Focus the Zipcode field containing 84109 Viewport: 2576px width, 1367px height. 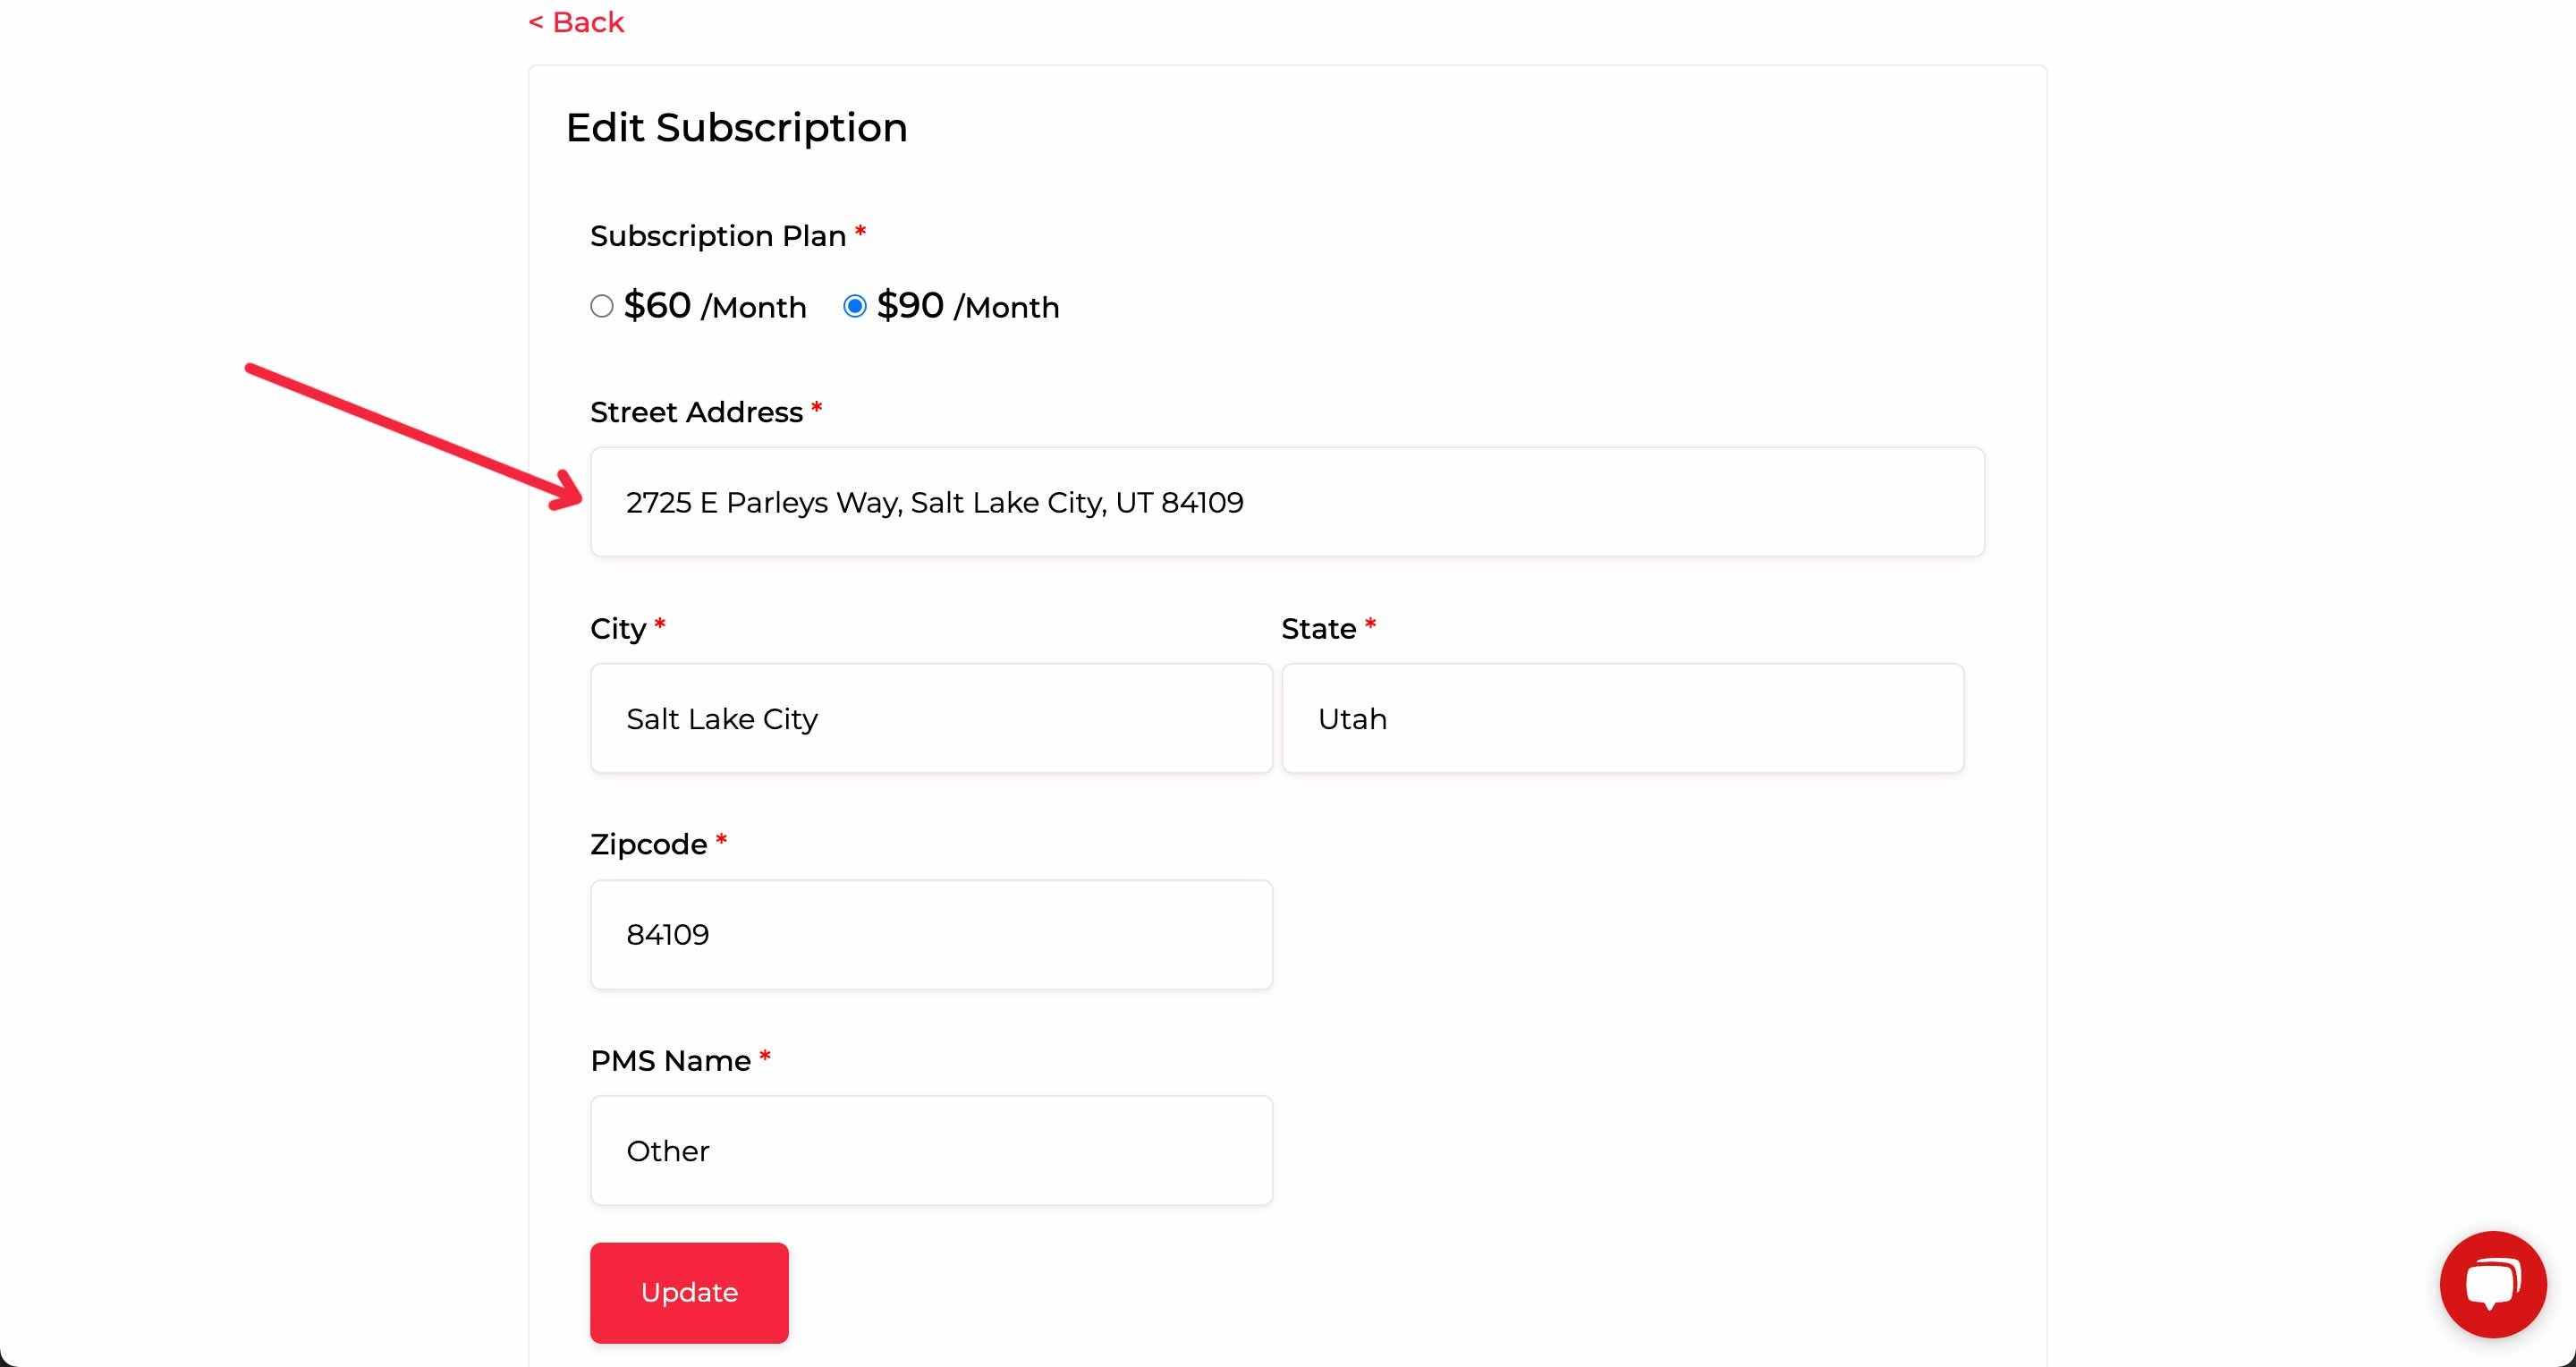point(931,935)
